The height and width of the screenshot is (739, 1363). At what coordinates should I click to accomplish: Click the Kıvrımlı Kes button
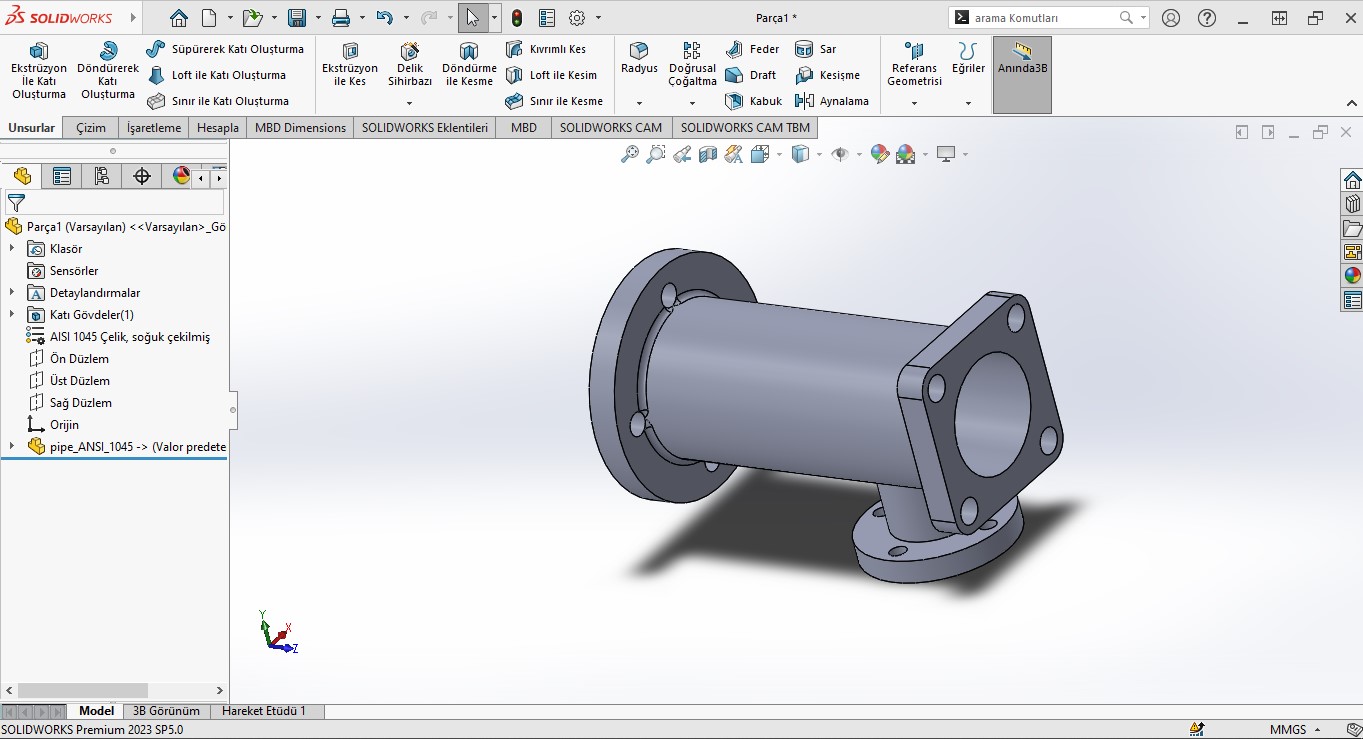point(546,49)
